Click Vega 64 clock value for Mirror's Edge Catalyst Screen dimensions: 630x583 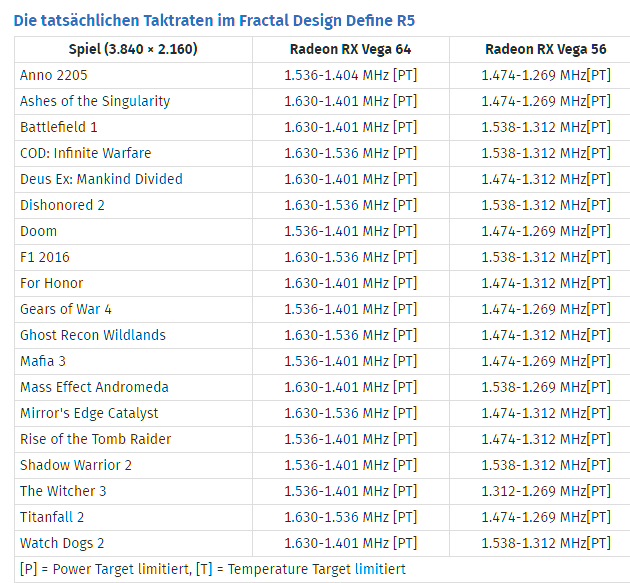350,413
